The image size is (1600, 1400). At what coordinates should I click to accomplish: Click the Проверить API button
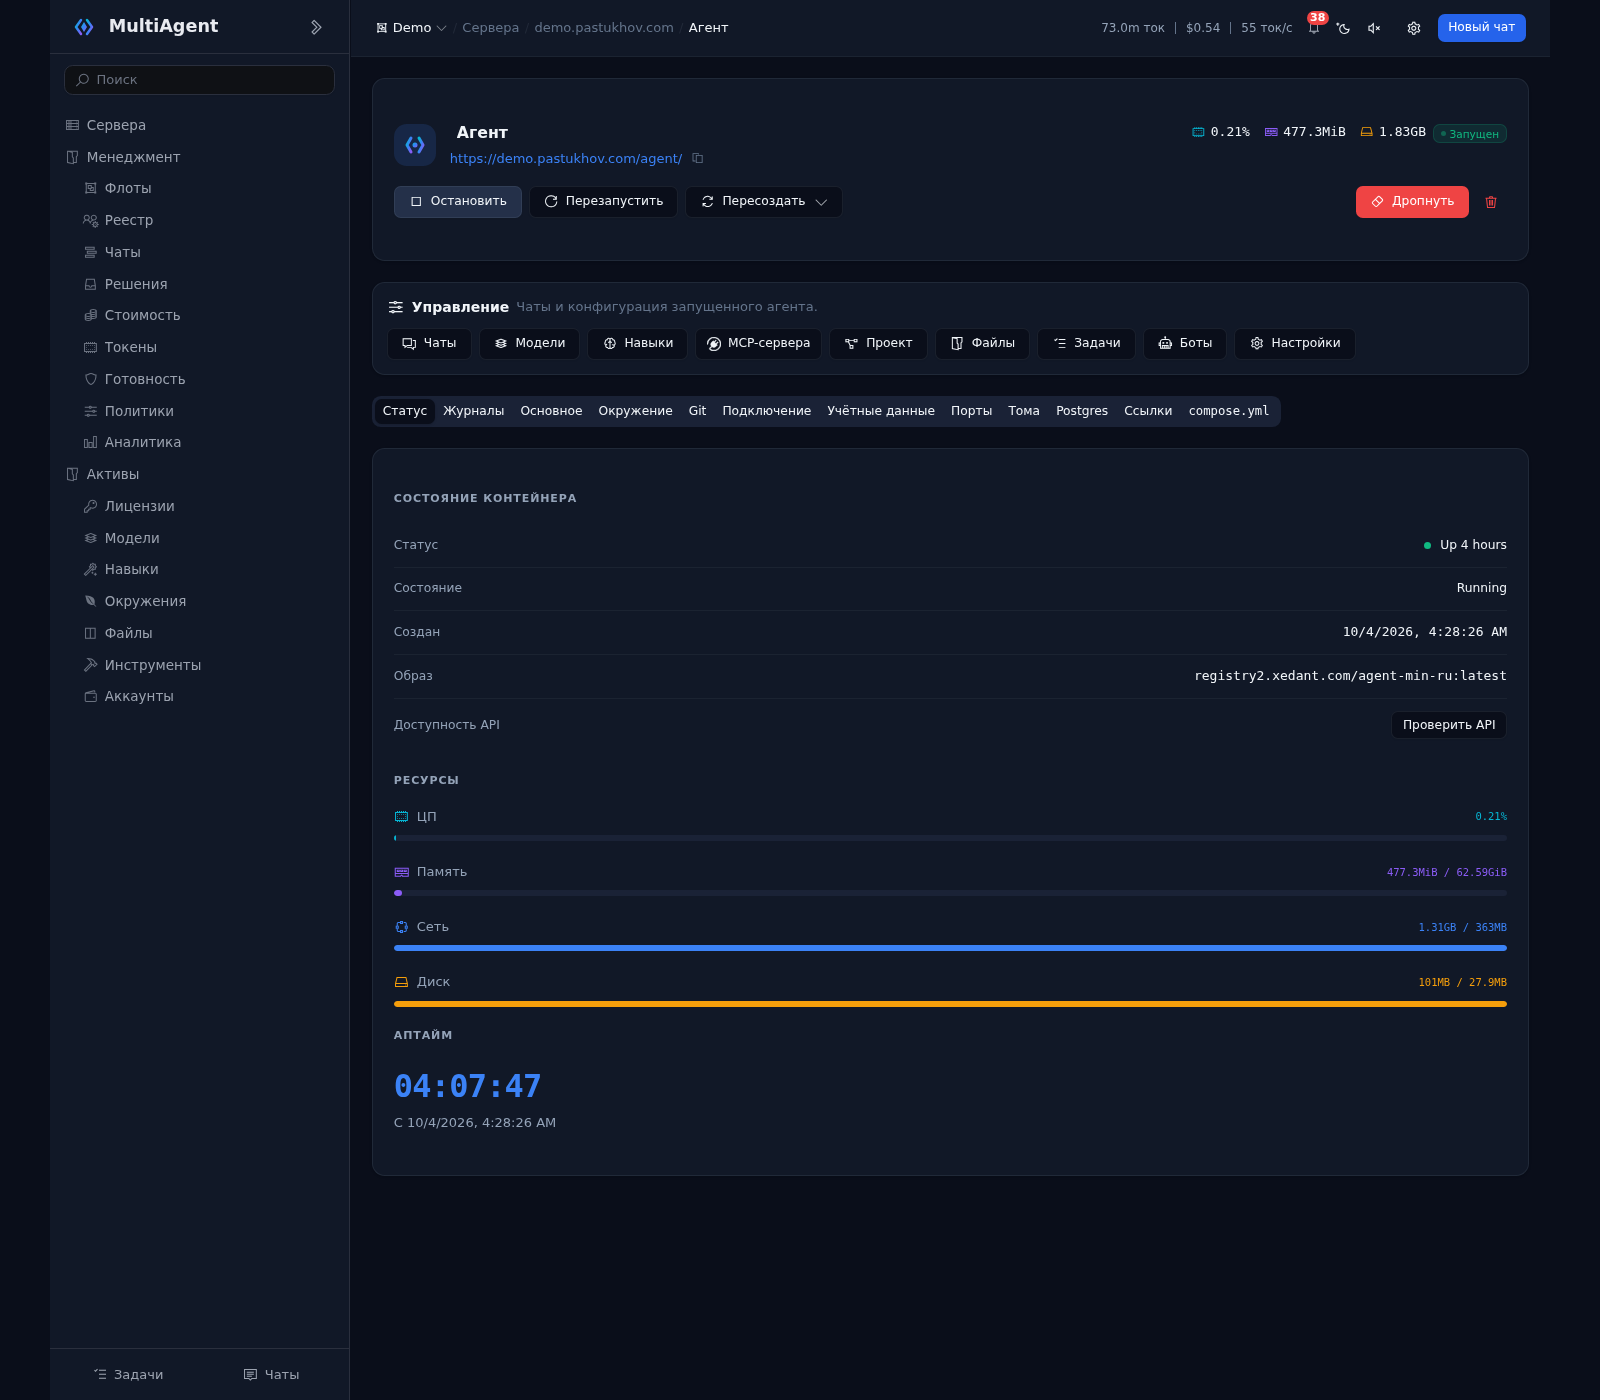[1448, 725]
